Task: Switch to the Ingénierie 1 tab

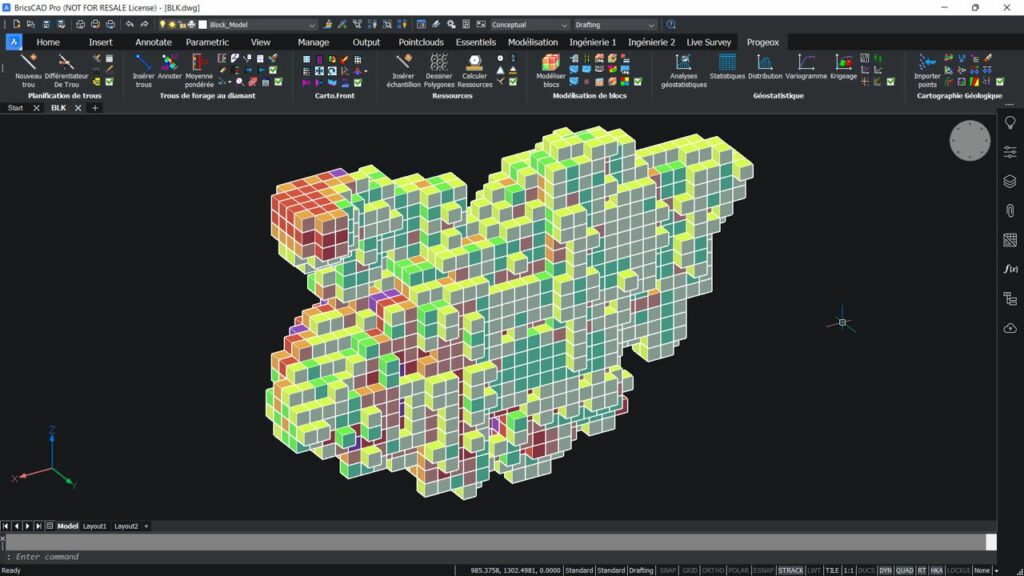Action: click(592, 42)
